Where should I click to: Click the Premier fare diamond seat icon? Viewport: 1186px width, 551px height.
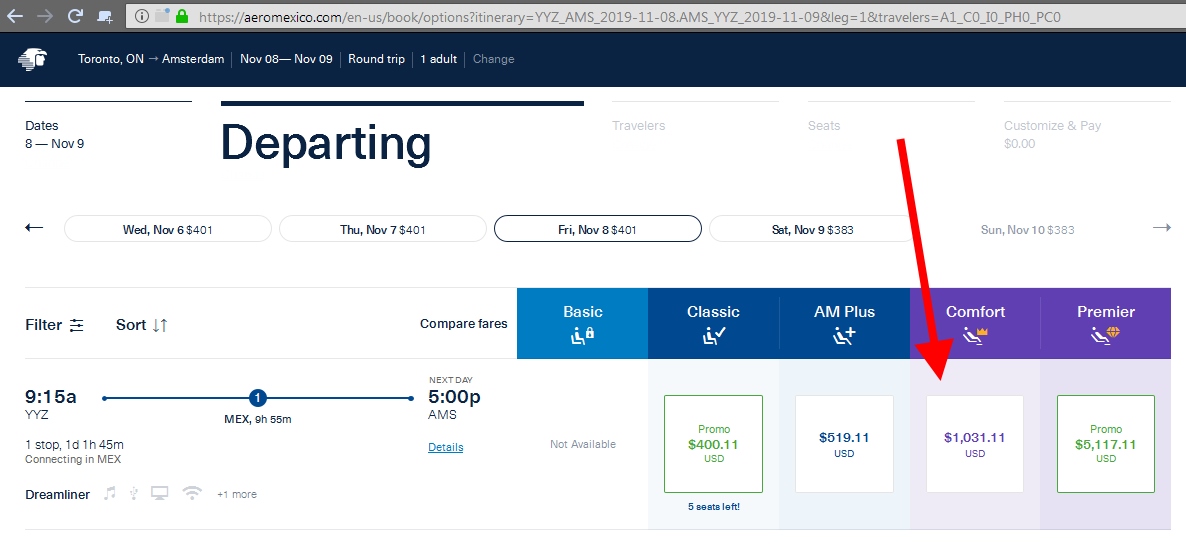coord(1106,336)
